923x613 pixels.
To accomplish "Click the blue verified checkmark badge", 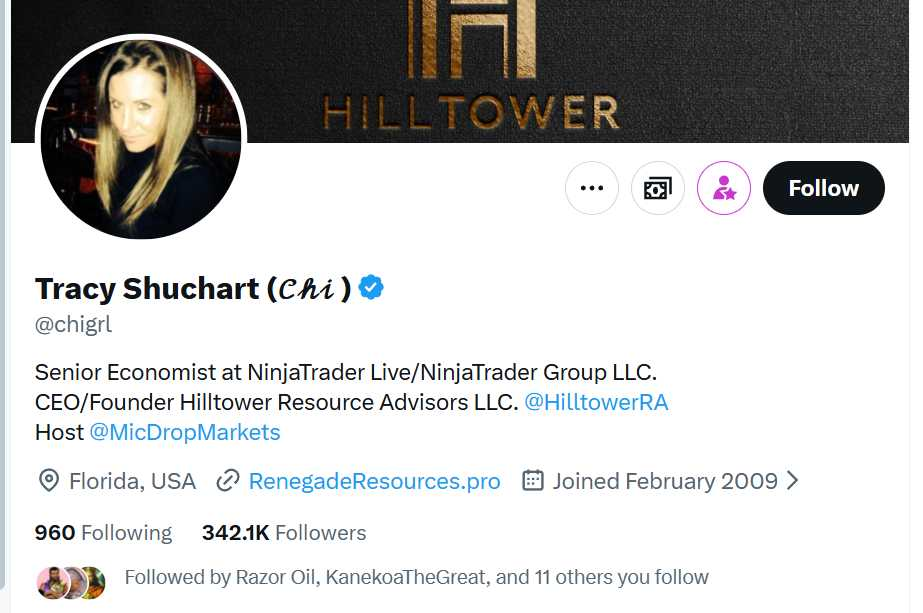I will pyautogui.click(x=372, y=288).
